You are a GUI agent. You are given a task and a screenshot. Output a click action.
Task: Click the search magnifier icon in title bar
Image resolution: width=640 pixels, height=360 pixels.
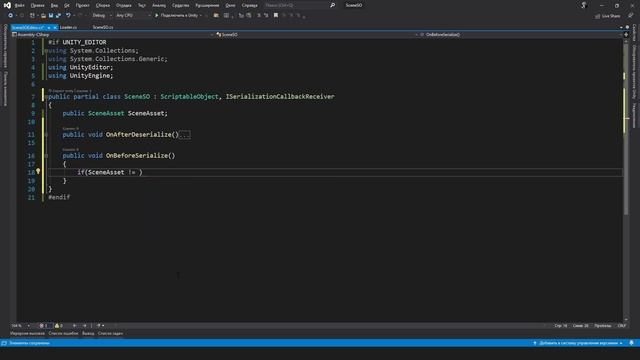(332, 5)
